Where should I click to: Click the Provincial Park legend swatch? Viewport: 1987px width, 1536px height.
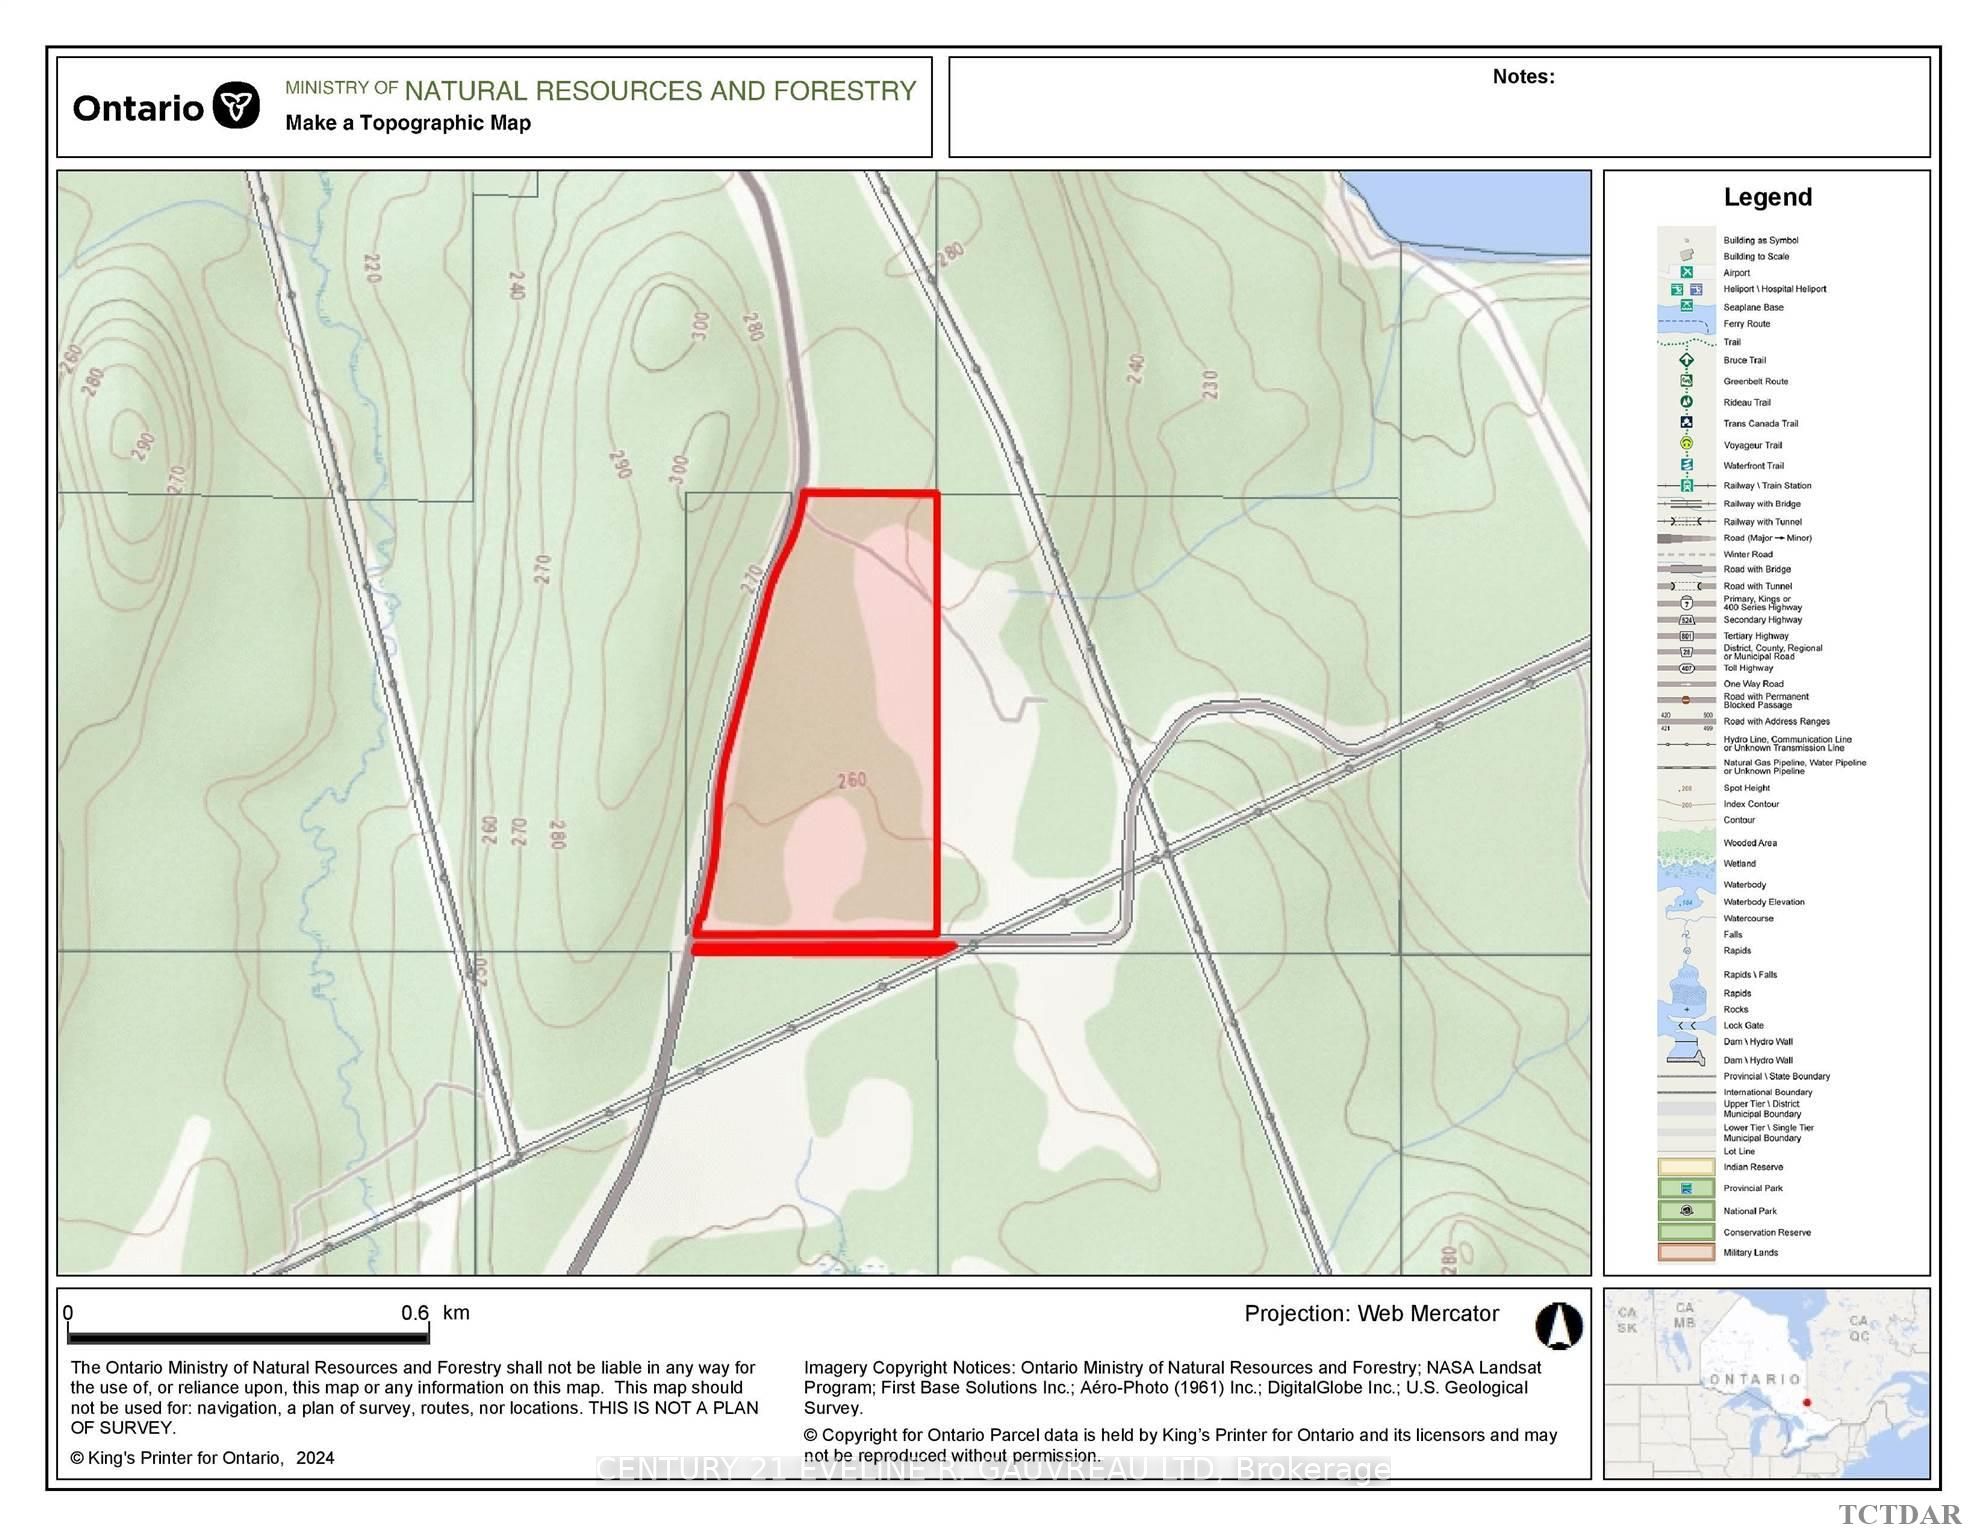tap(1686, 1188)
